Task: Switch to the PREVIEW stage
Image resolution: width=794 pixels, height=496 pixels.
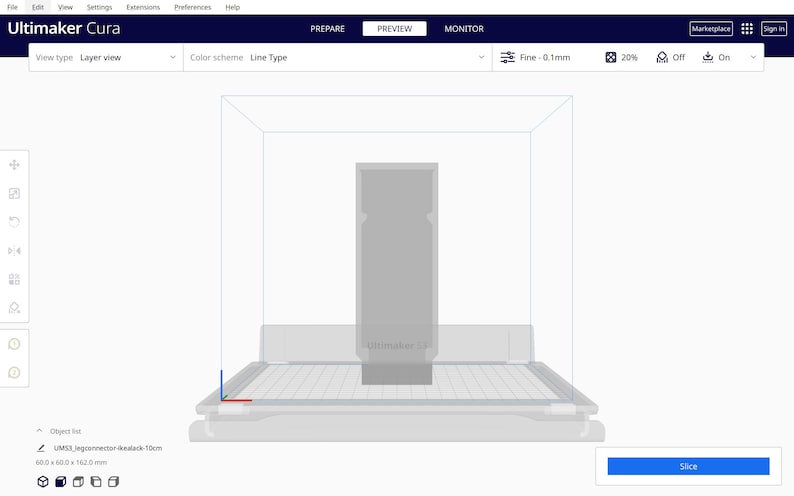Action: (394, 29)
